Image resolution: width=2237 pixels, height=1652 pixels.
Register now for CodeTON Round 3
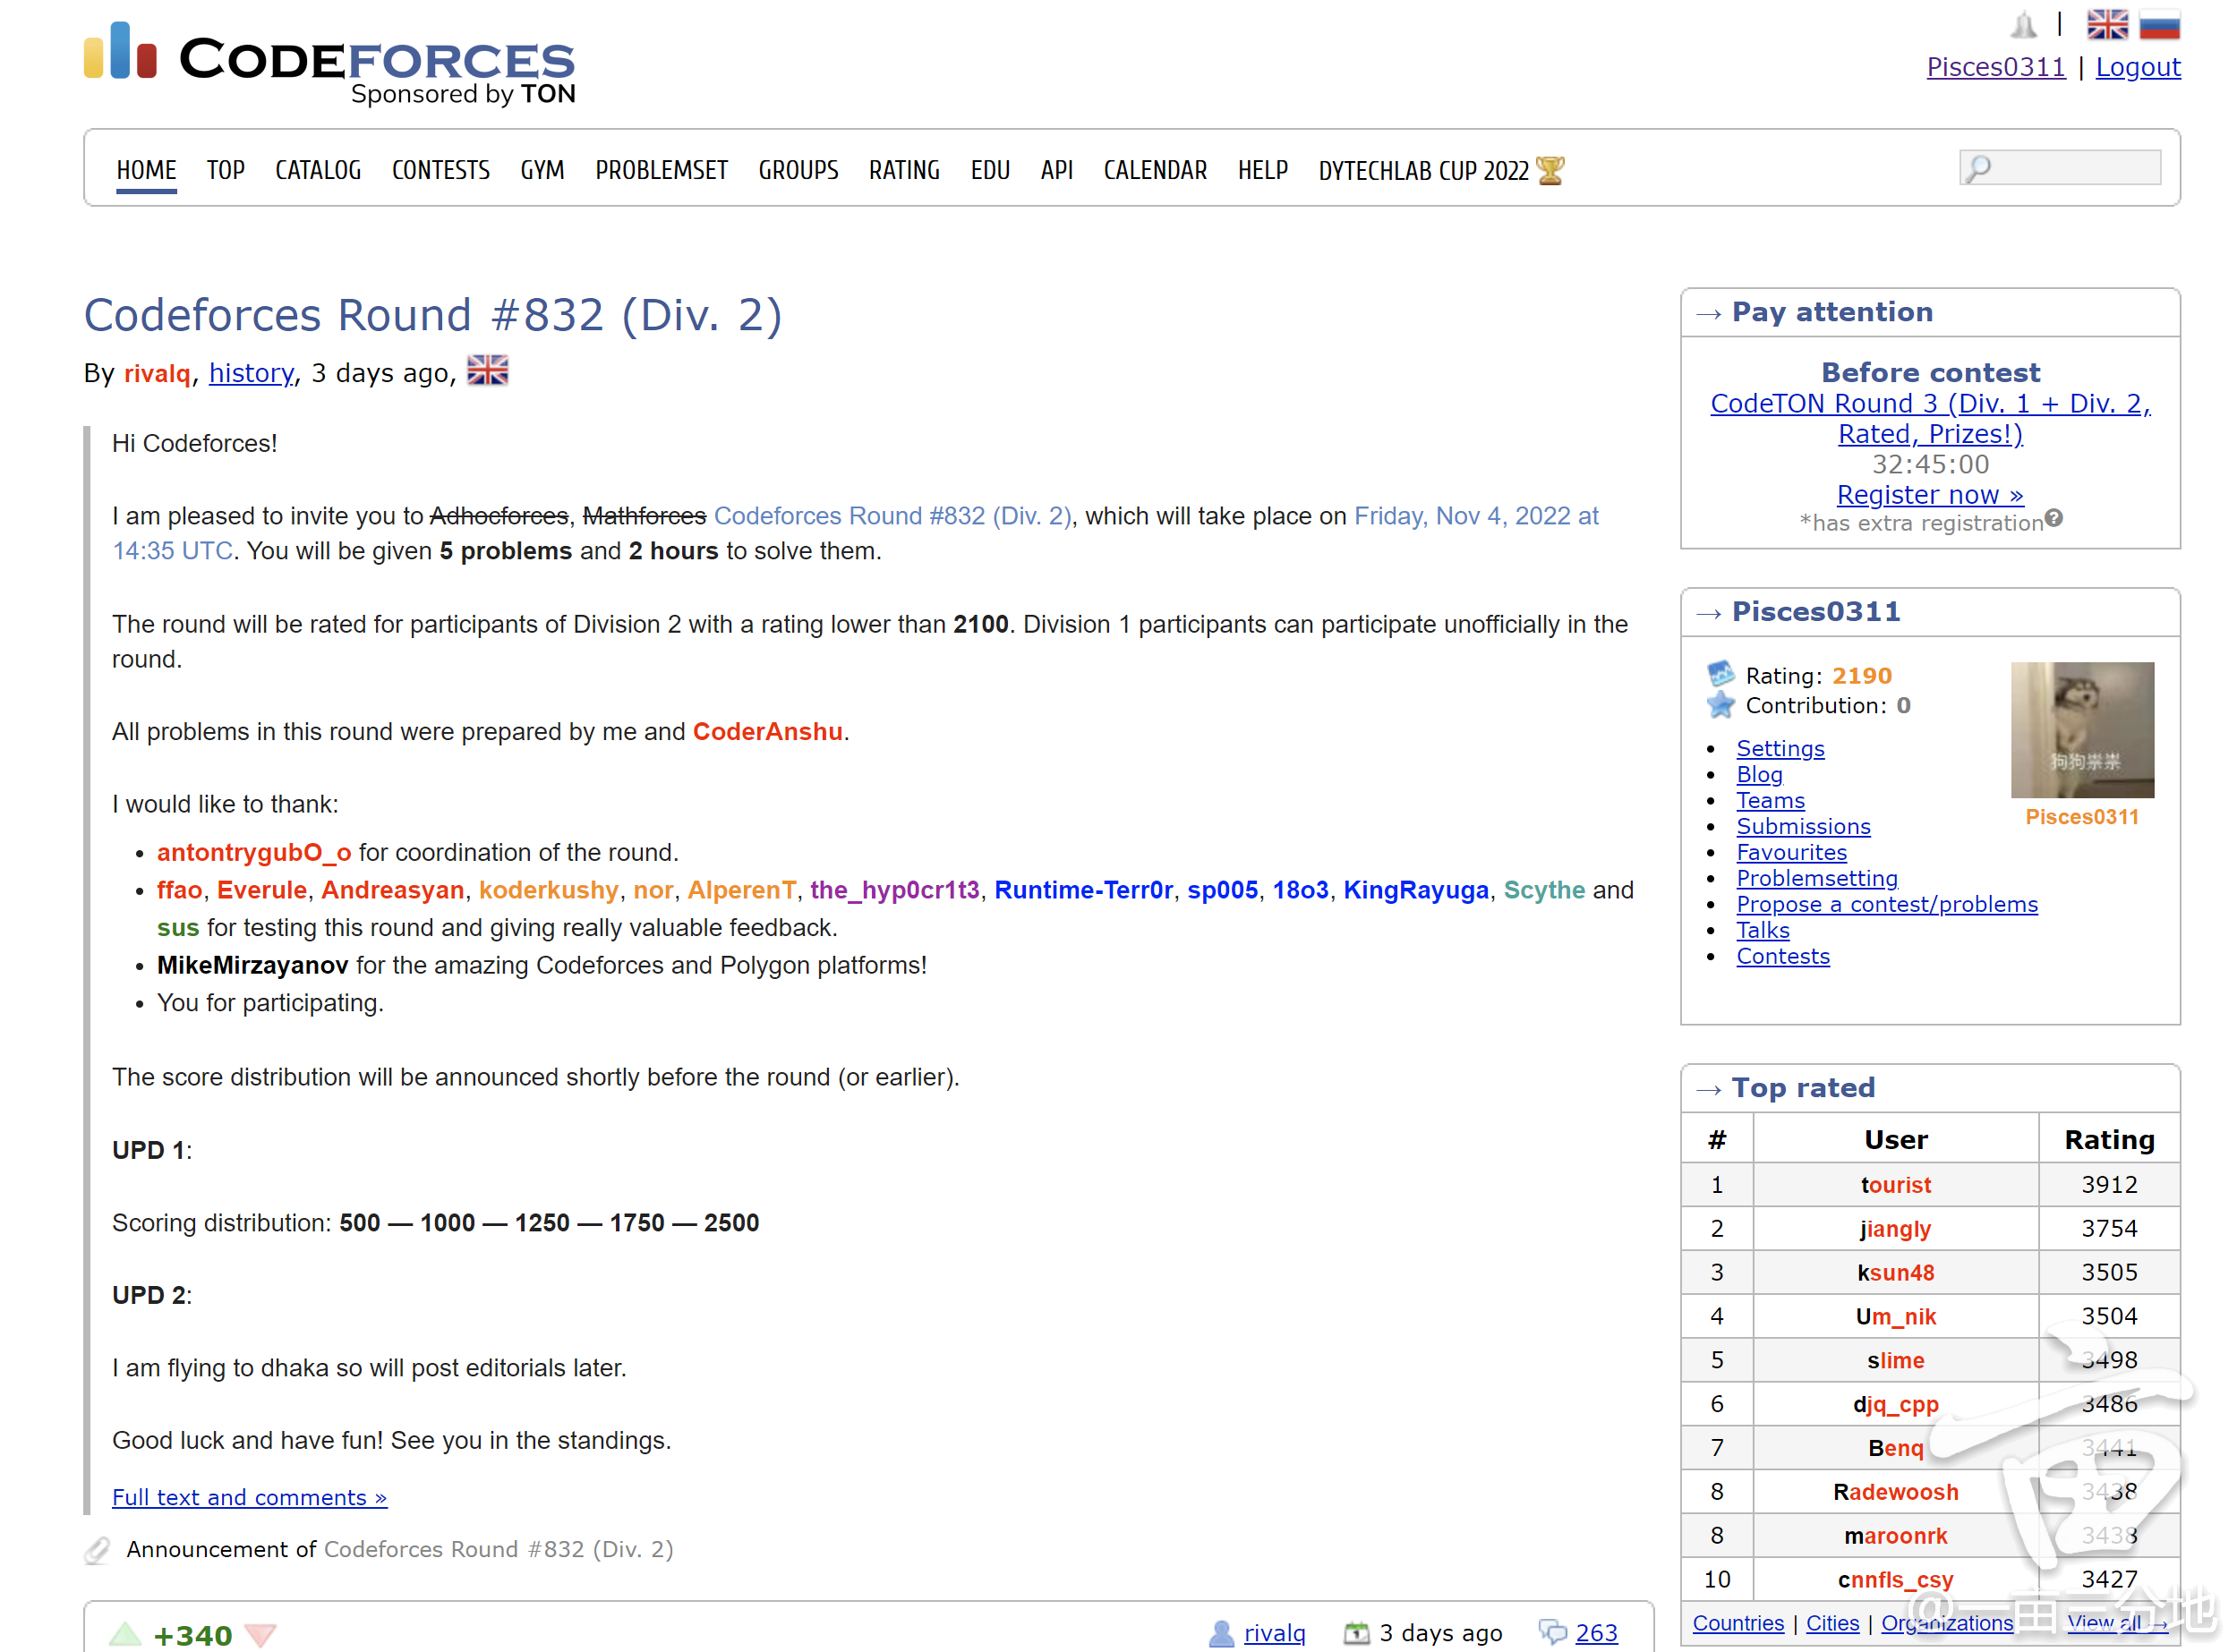click(x=1929, y=494)
